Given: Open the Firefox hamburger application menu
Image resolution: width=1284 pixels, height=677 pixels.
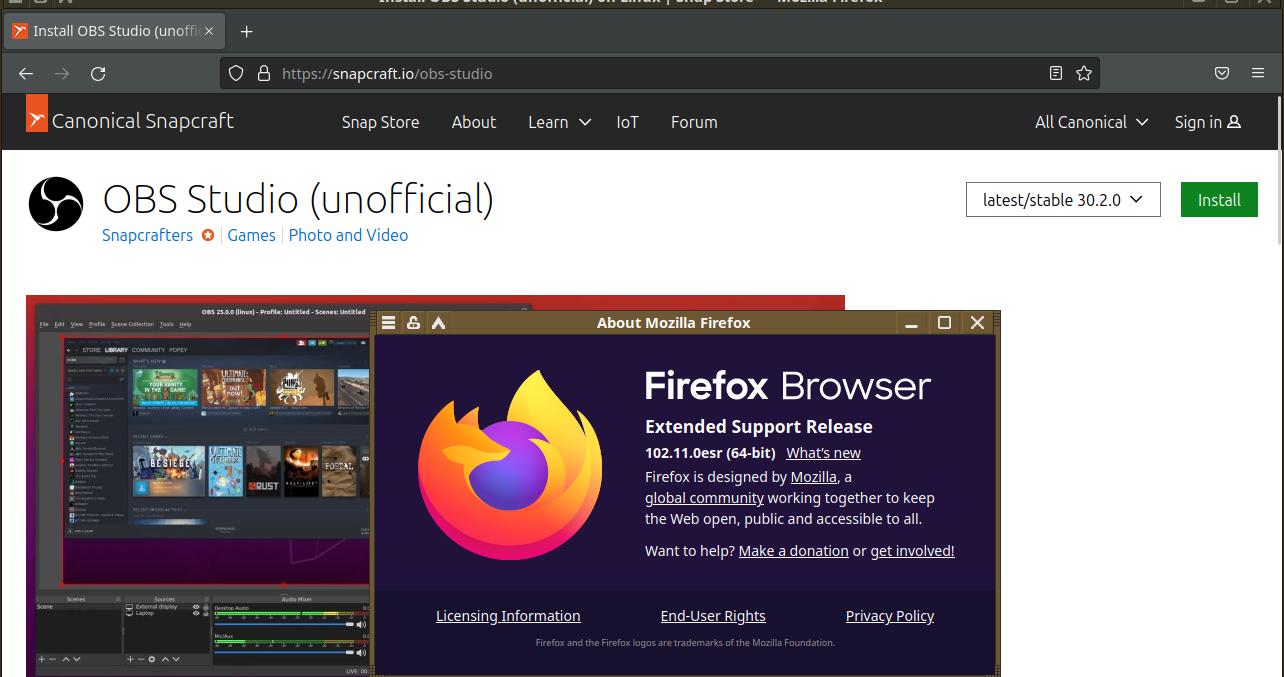Looking at the screenshot, I should click(1258, 73).
